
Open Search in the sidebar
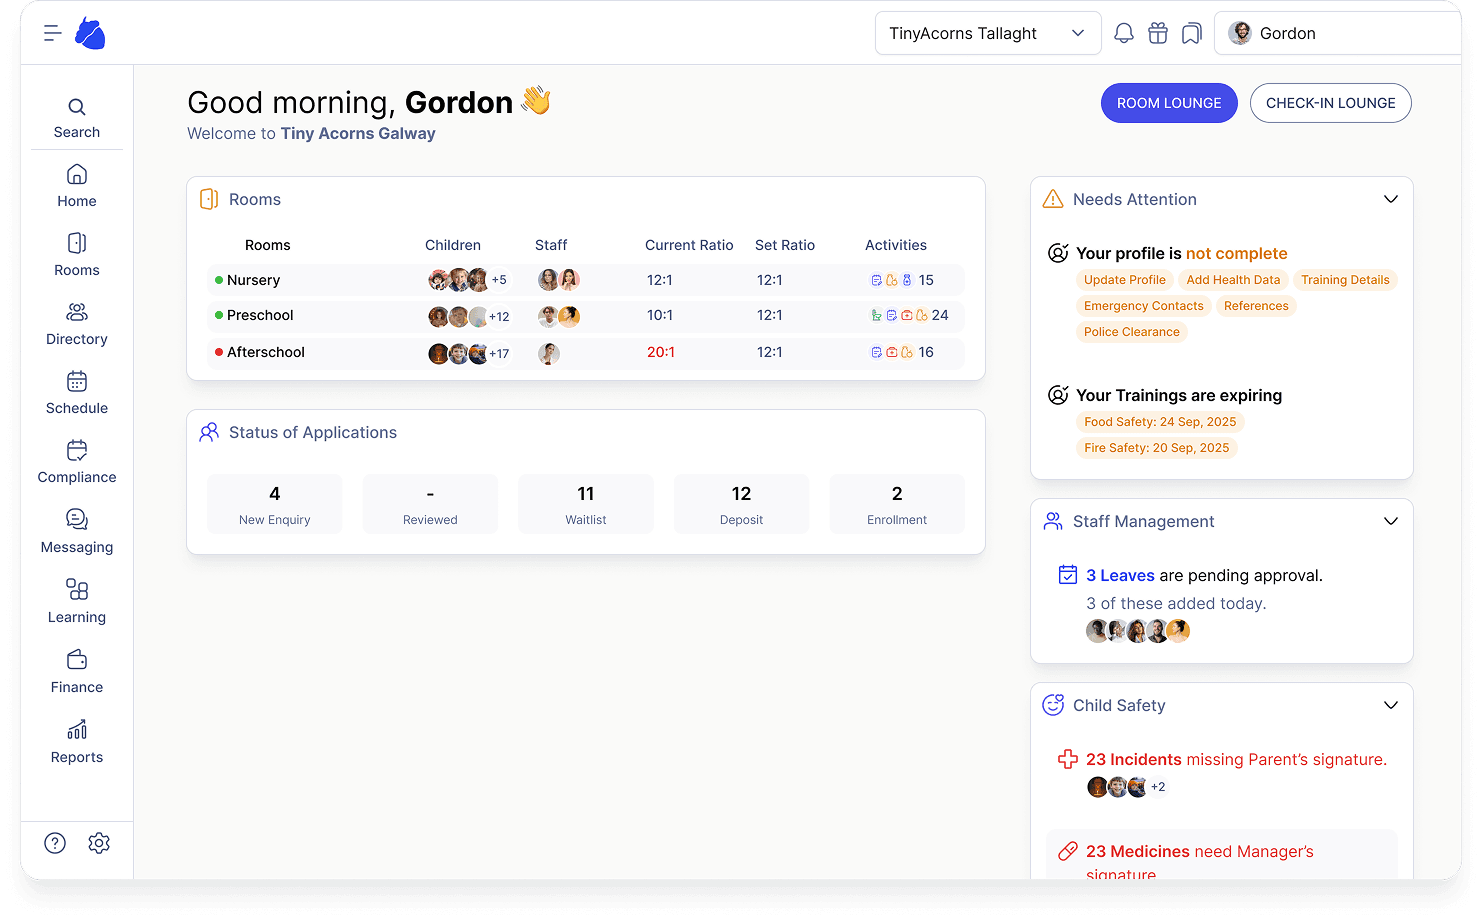click(77, 118)
